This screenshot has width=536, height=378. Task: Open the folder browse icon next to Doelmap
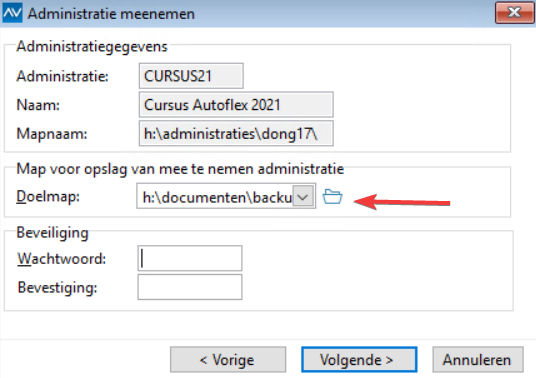click(332, 197)
